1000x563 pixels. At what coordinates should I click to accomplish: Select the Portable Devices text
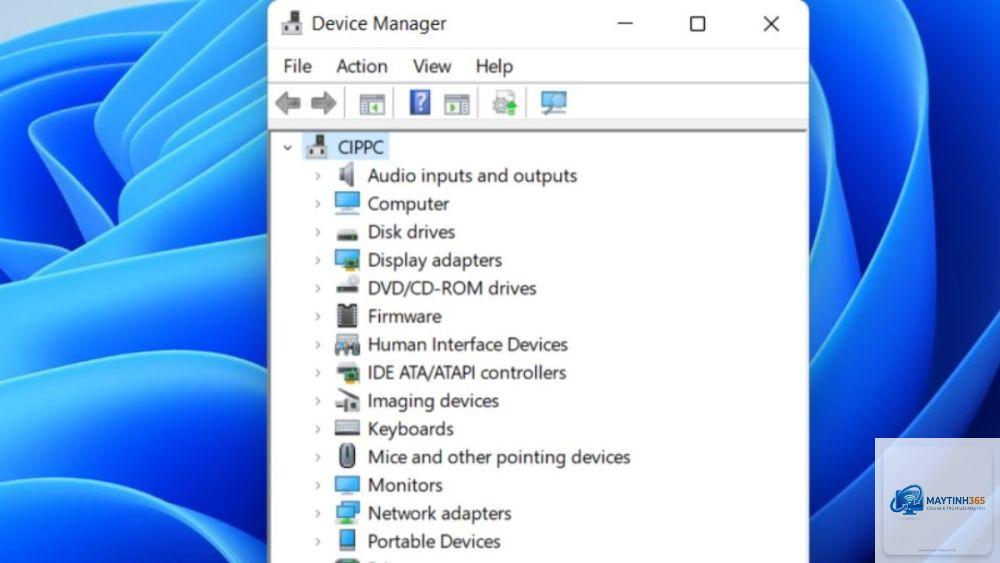434,541
